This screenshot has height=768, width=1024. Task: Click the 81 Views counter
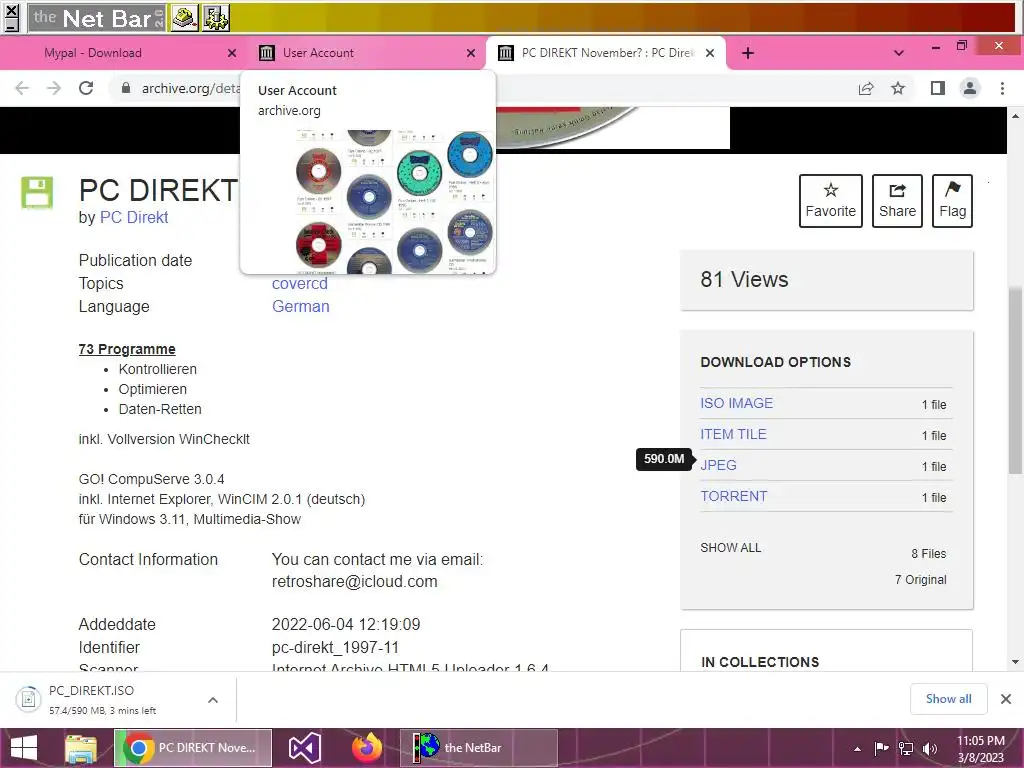pyautogui.click(x=744, y=280)
